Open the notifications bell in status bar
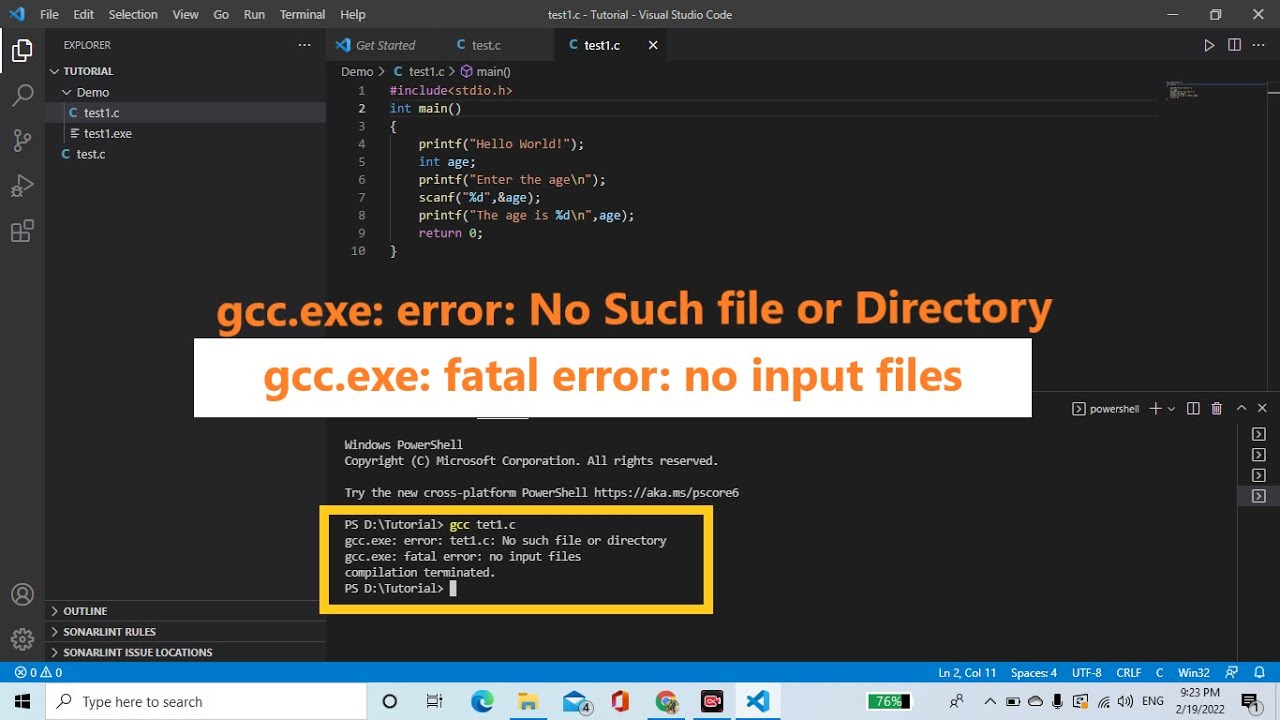Screen dimensions: 1280x720 coord(1258,673)
